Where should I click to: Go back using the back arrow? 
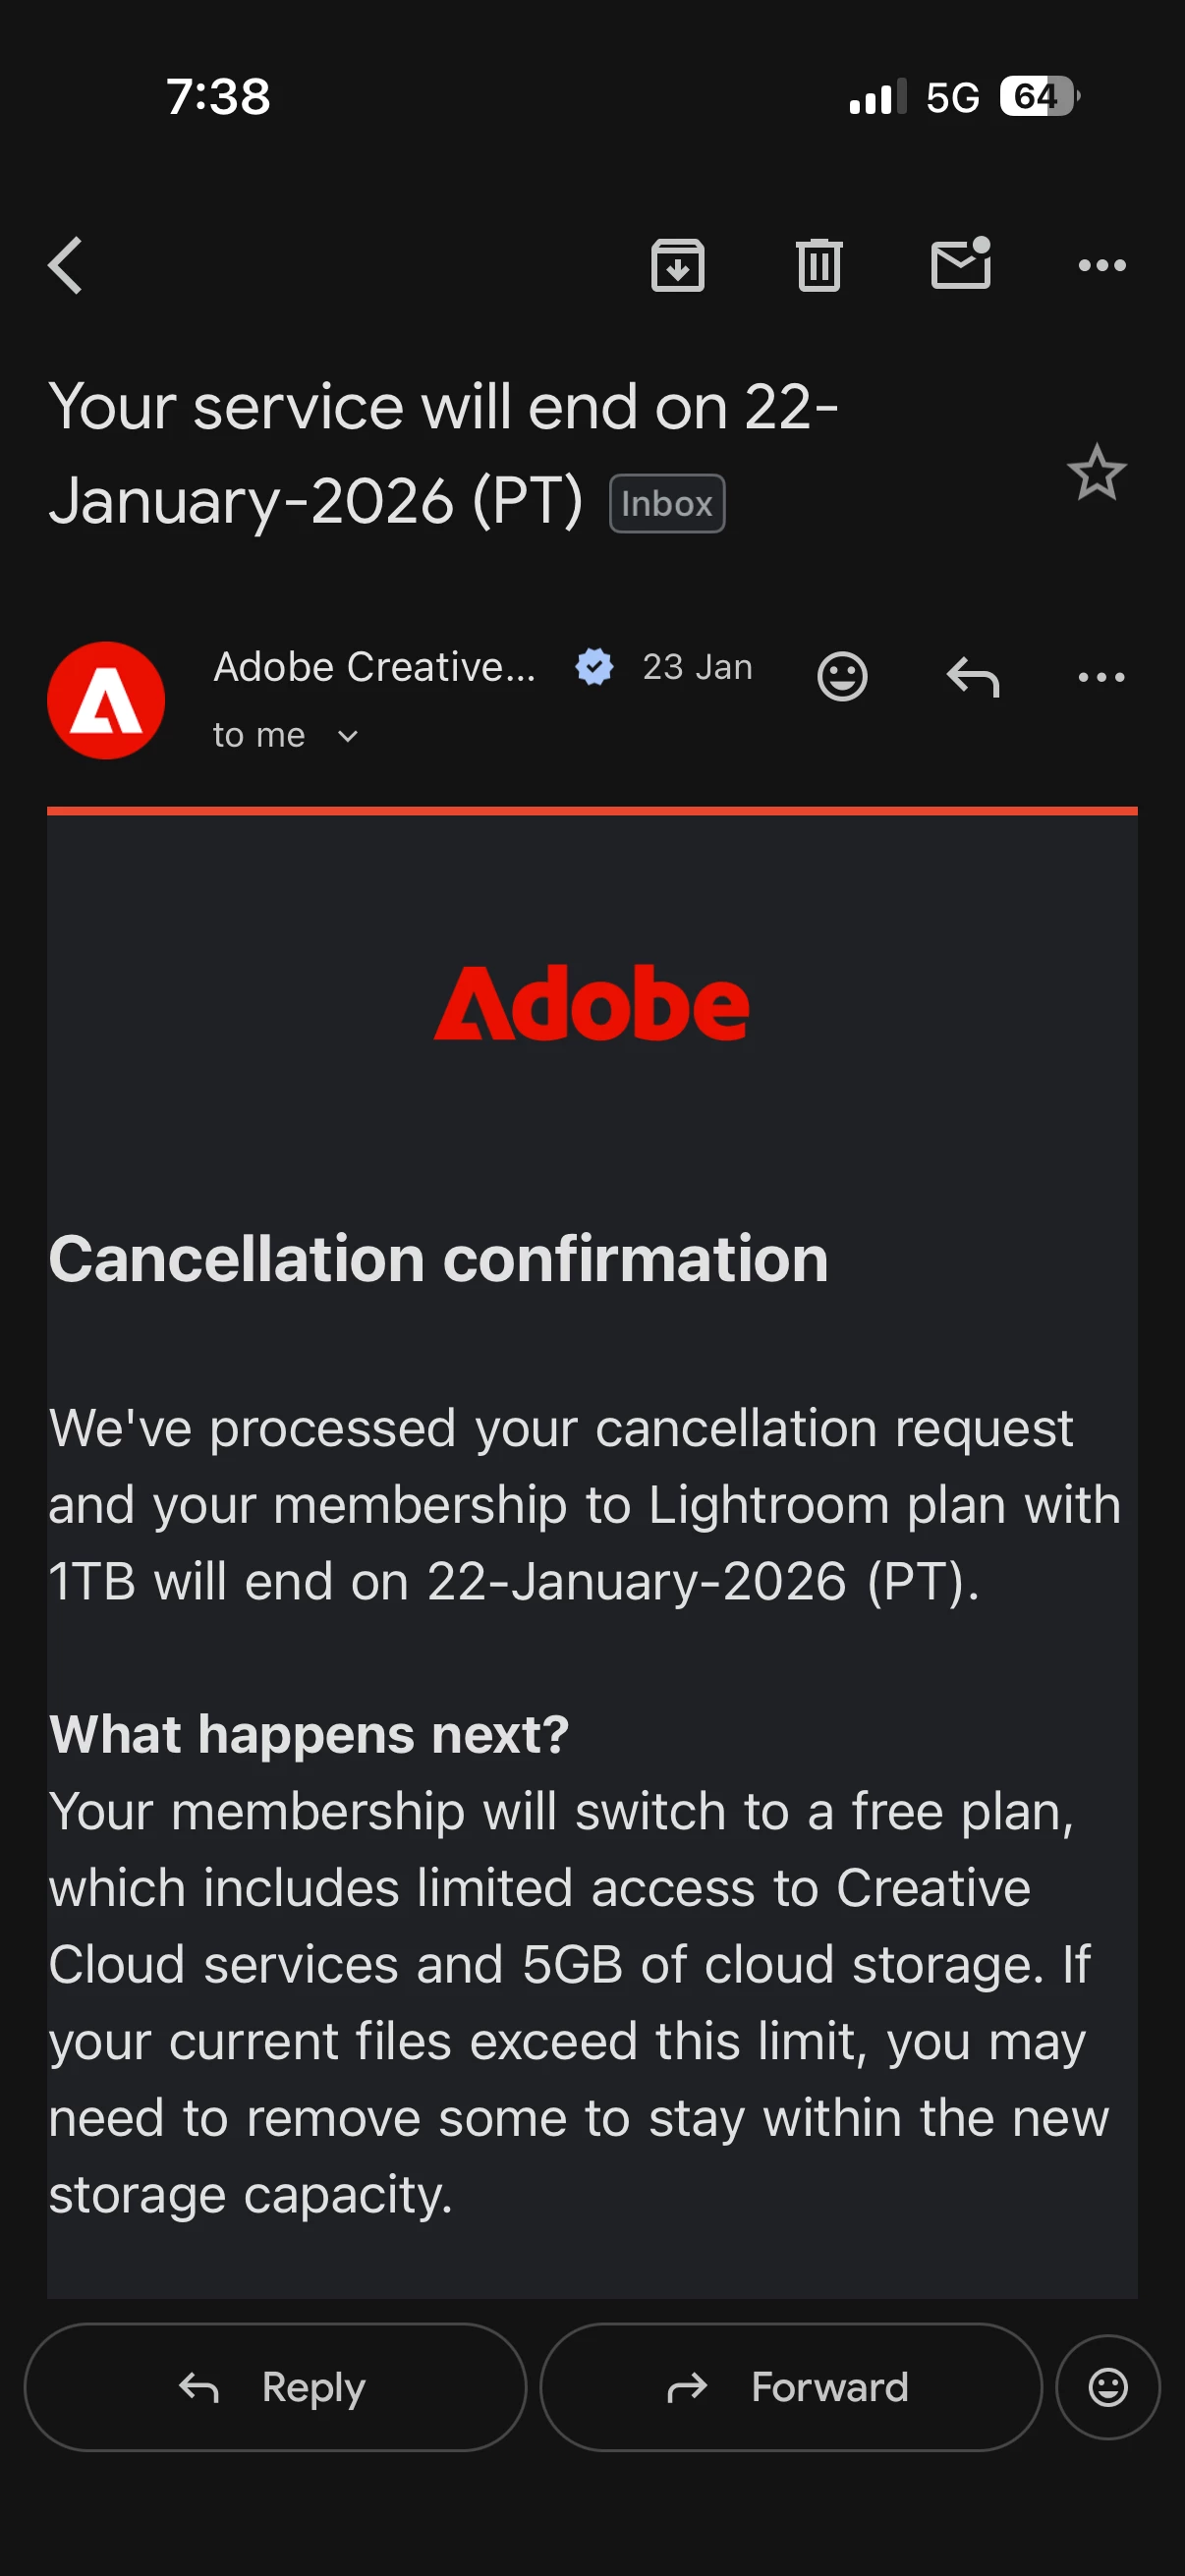66,266
